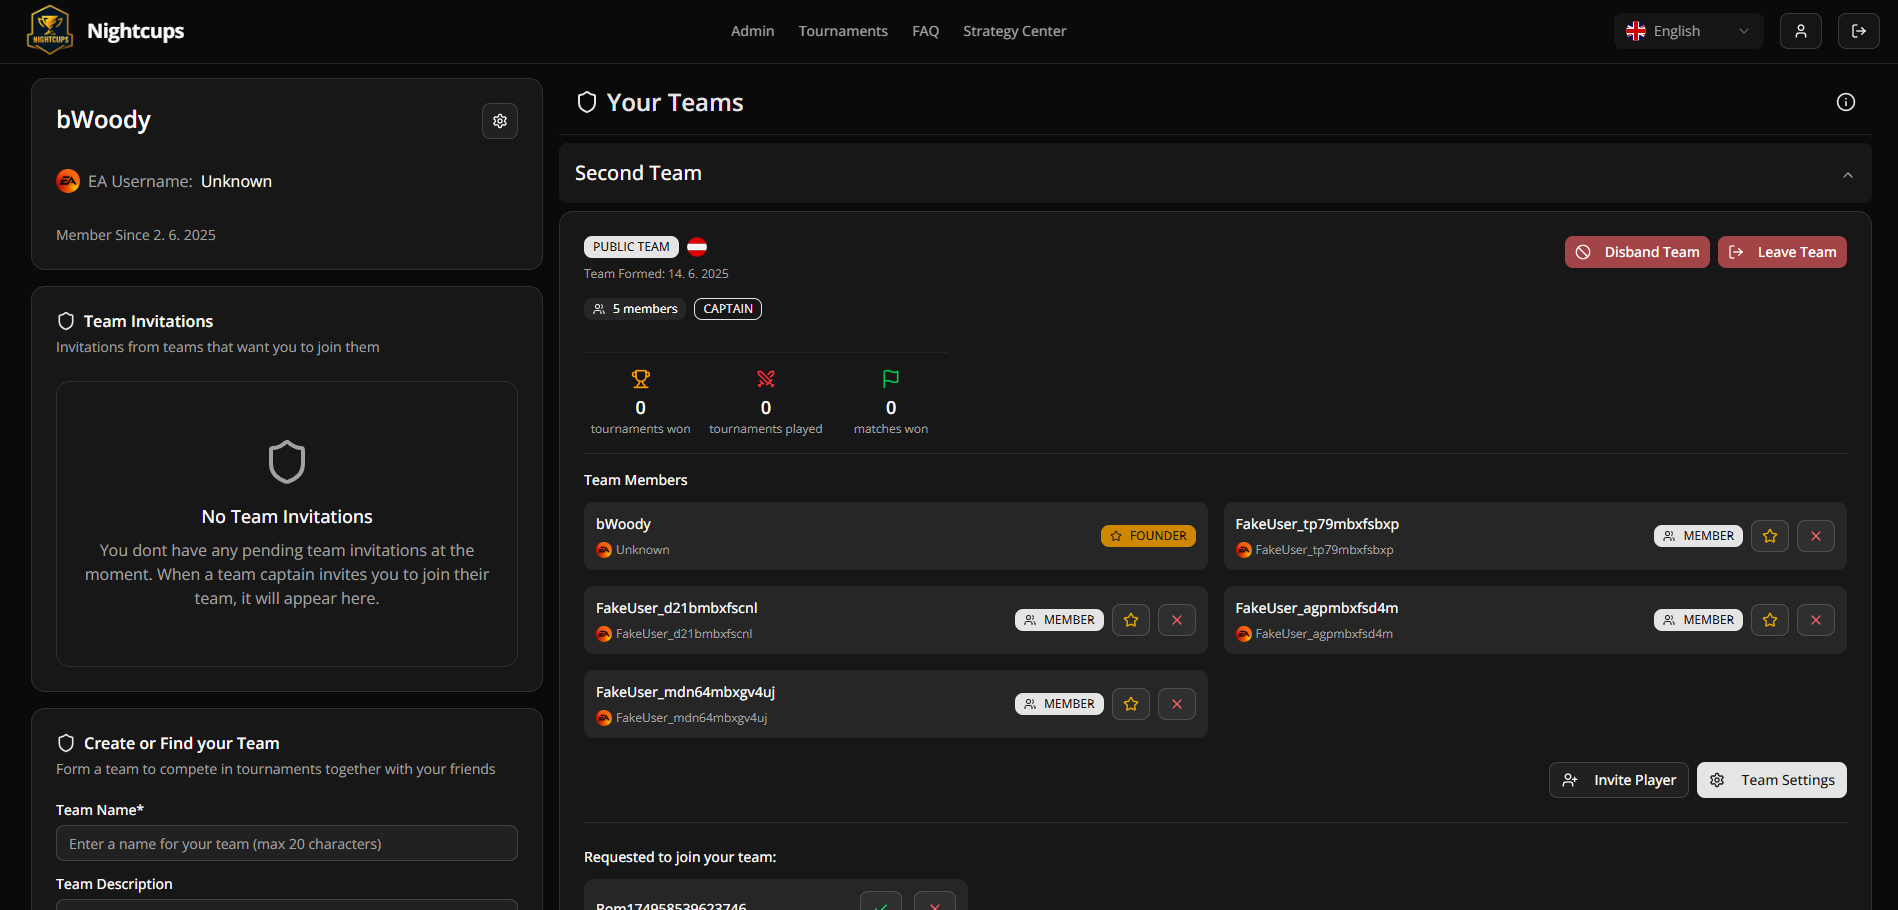Promote FakeUser_tp79mbxfsbxp with the star icon
Screen dimensions: 1898x910
click(x=1770, y=536)
